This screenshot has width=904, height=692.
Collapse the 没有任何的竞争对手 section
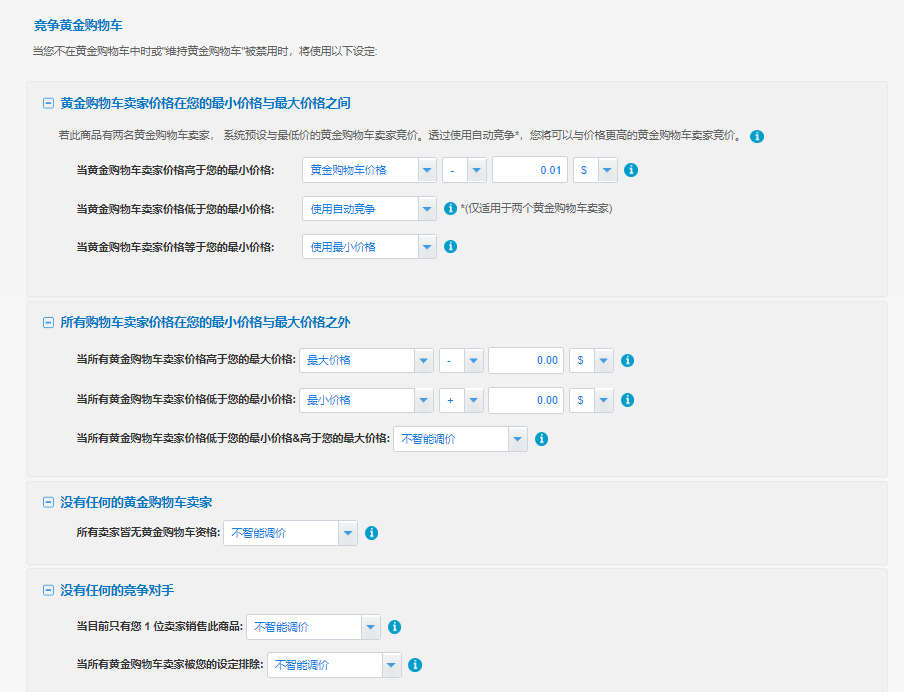coord(48,591)
